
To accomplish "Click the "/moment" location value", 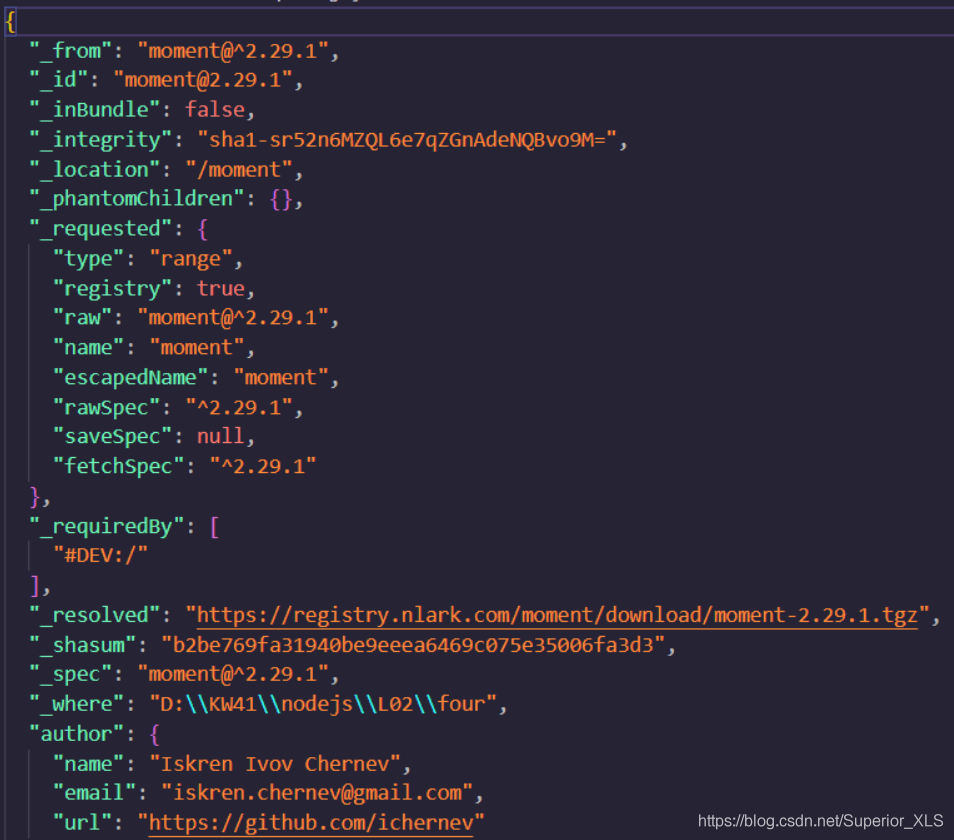I will pyautogui.click(x=240, y=169).
